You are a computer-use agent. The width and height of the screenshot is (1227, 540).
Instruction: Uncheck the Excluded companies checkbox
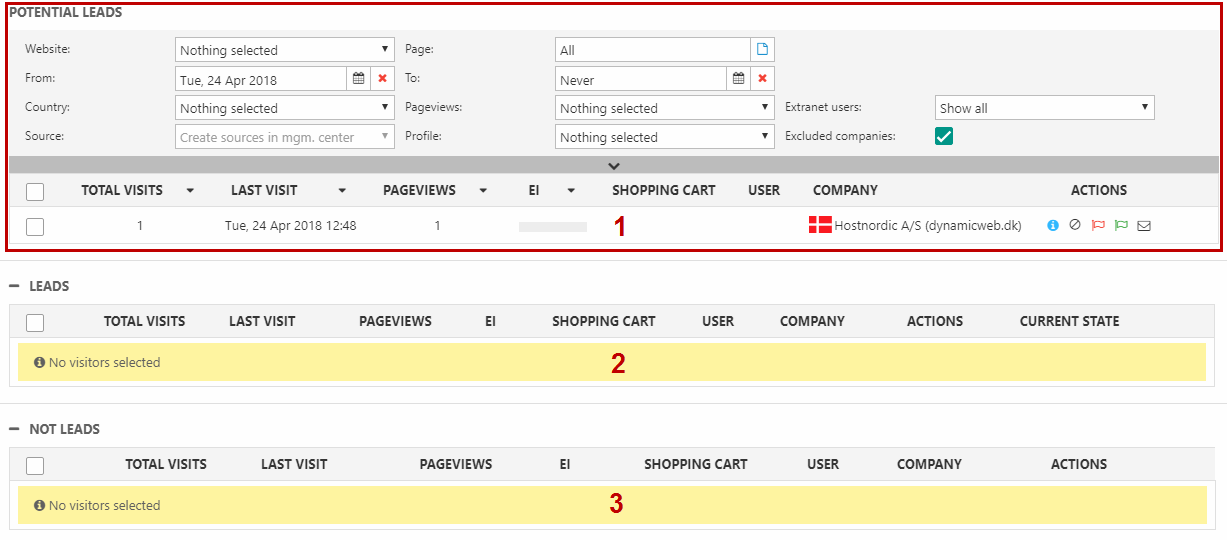(943, 136)
